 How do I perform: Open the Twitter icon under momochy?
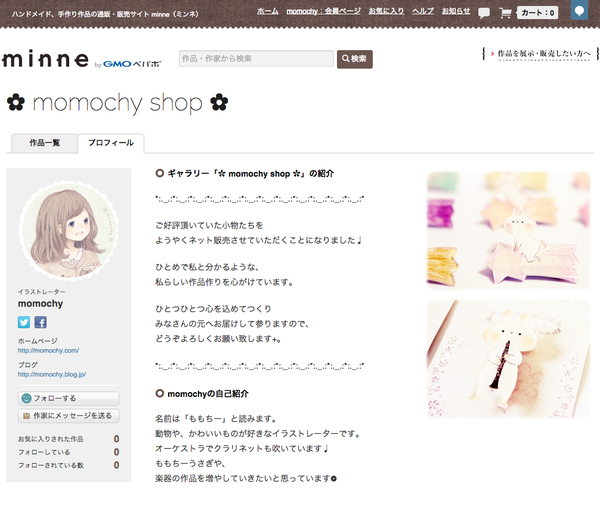pyautogui.click(x=24, y=322)
